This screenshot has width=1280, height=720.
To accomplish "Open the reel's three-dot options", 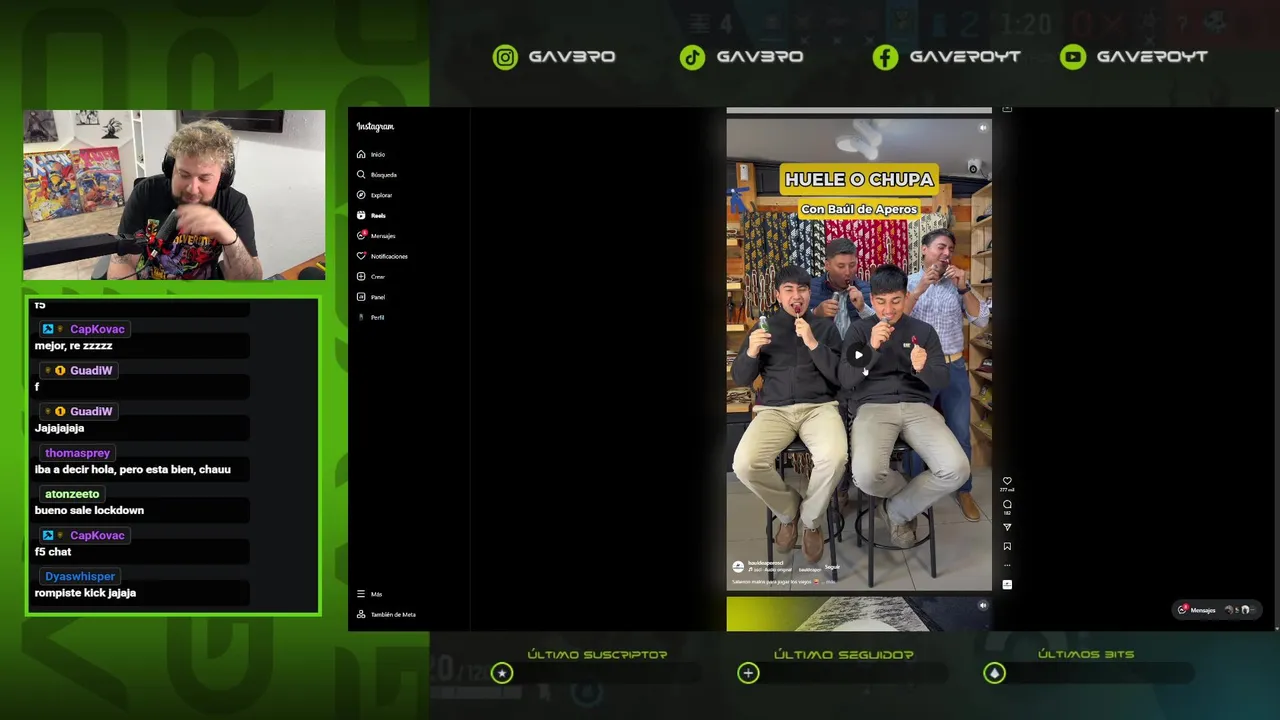I will 1007,565.
